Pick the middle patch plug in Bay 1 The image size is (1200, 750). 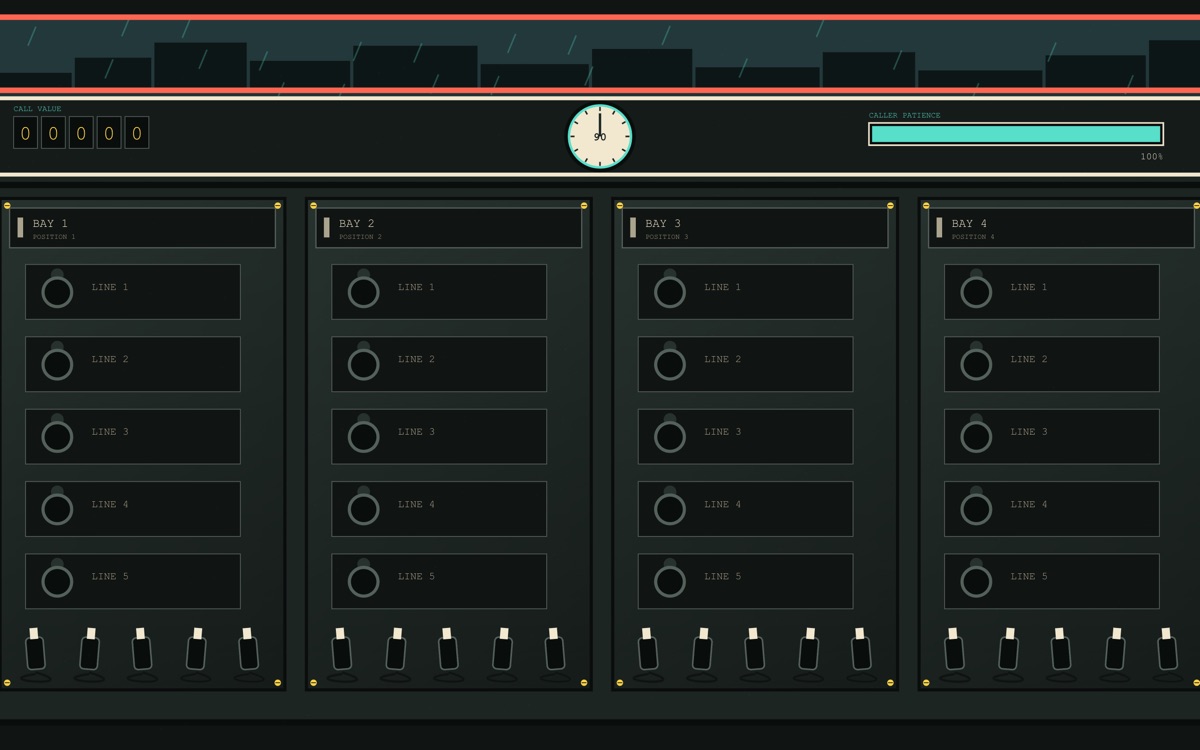coord(142,650)
